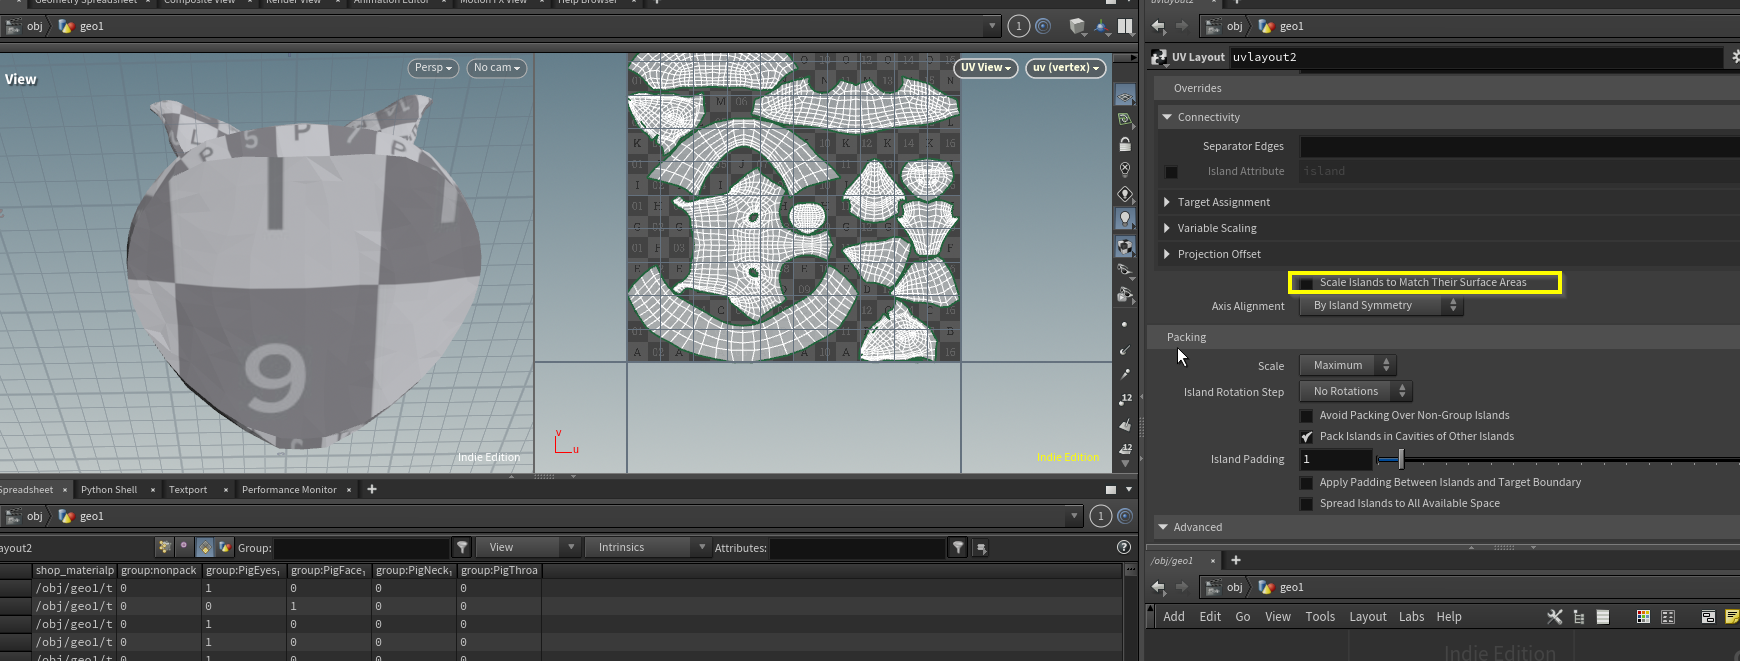Enable Scale Islands to Match Surface Areas

[1306, 283]
